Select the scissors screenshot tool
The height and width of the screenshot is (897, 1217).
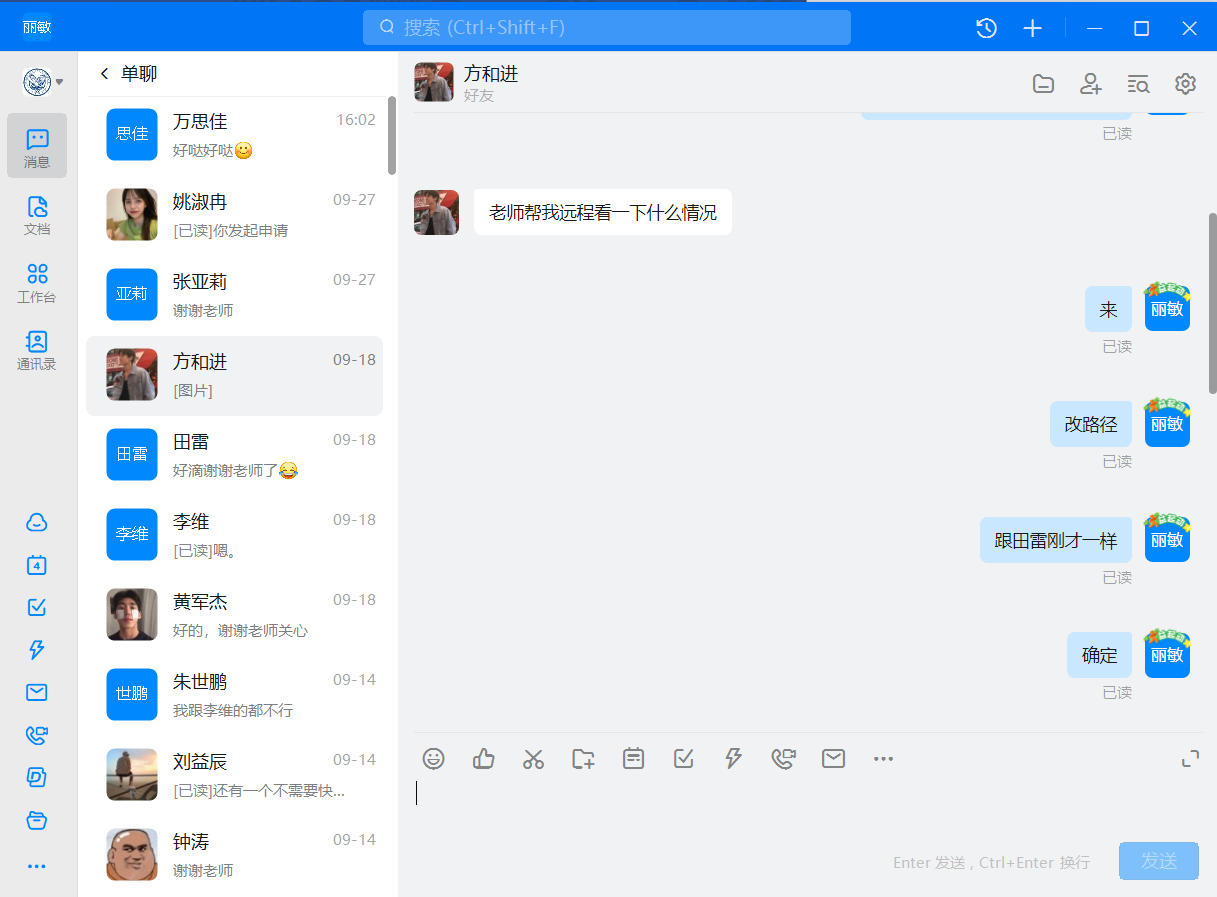pos(533,759)
